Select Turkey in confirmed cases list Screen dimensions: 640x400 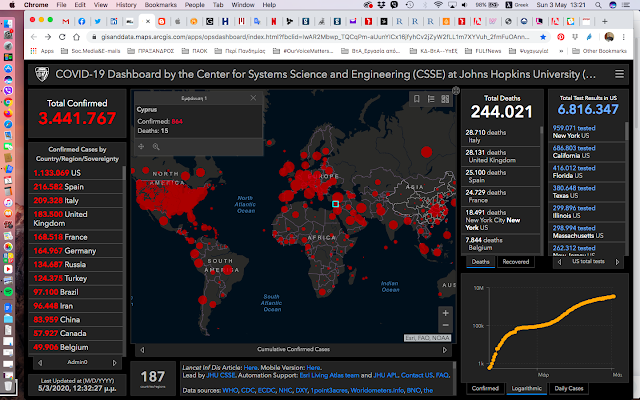[x=76, y=278]
